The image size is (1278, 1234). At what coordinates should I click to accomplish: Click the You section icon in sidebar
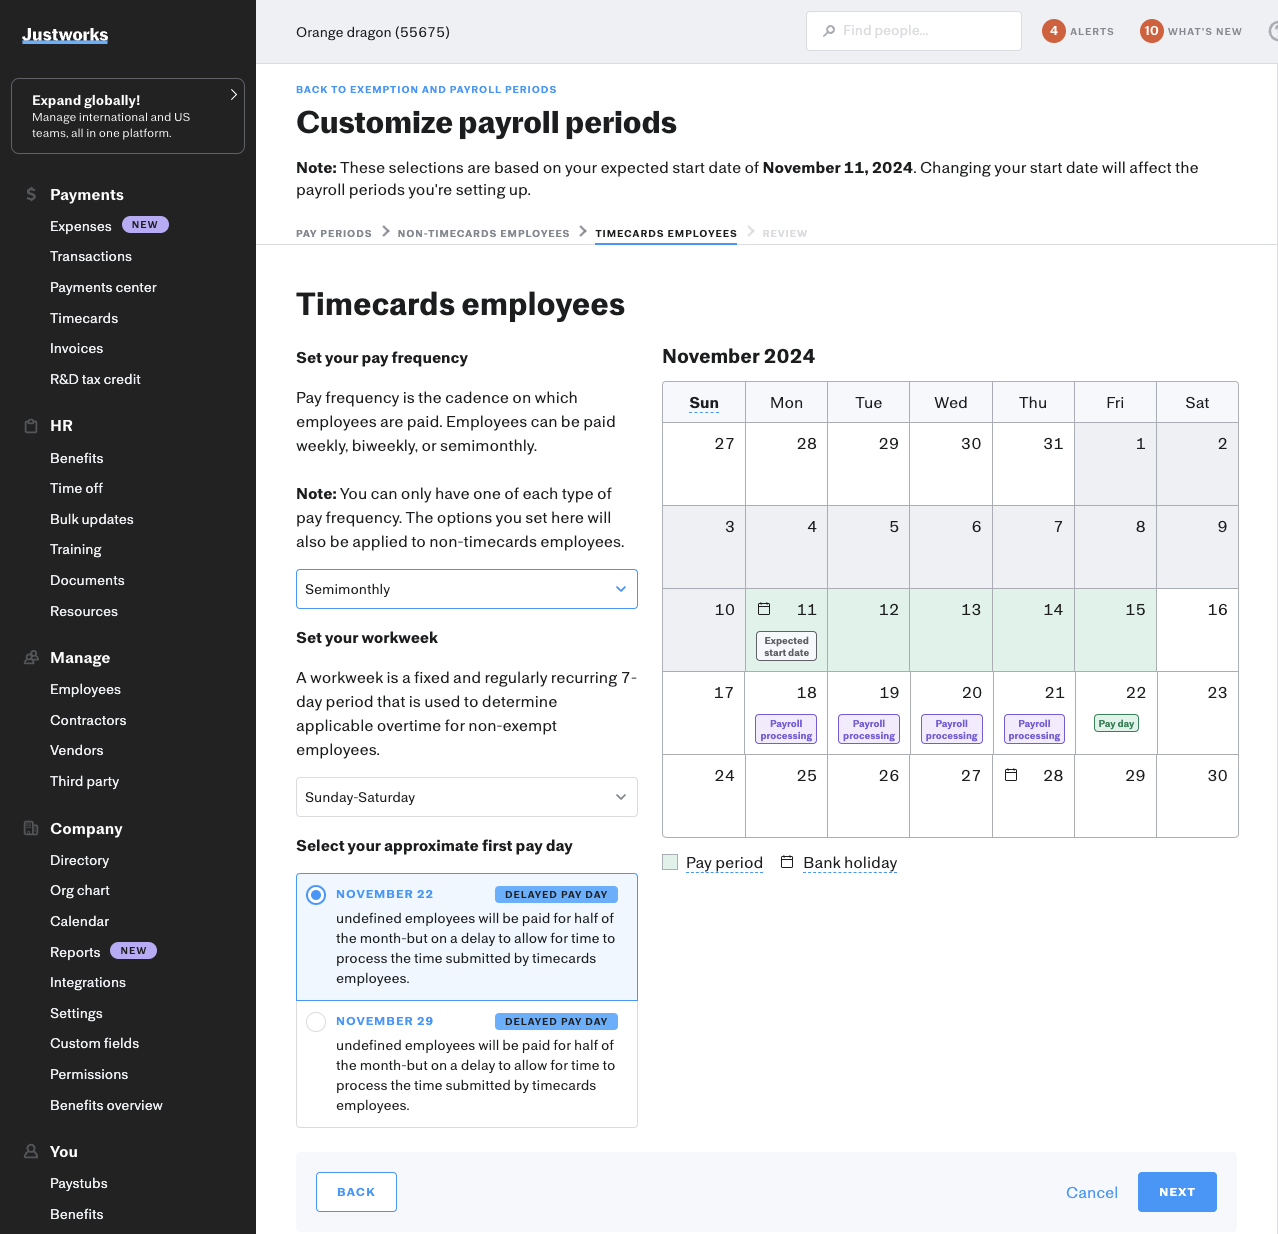point(30,1151)
